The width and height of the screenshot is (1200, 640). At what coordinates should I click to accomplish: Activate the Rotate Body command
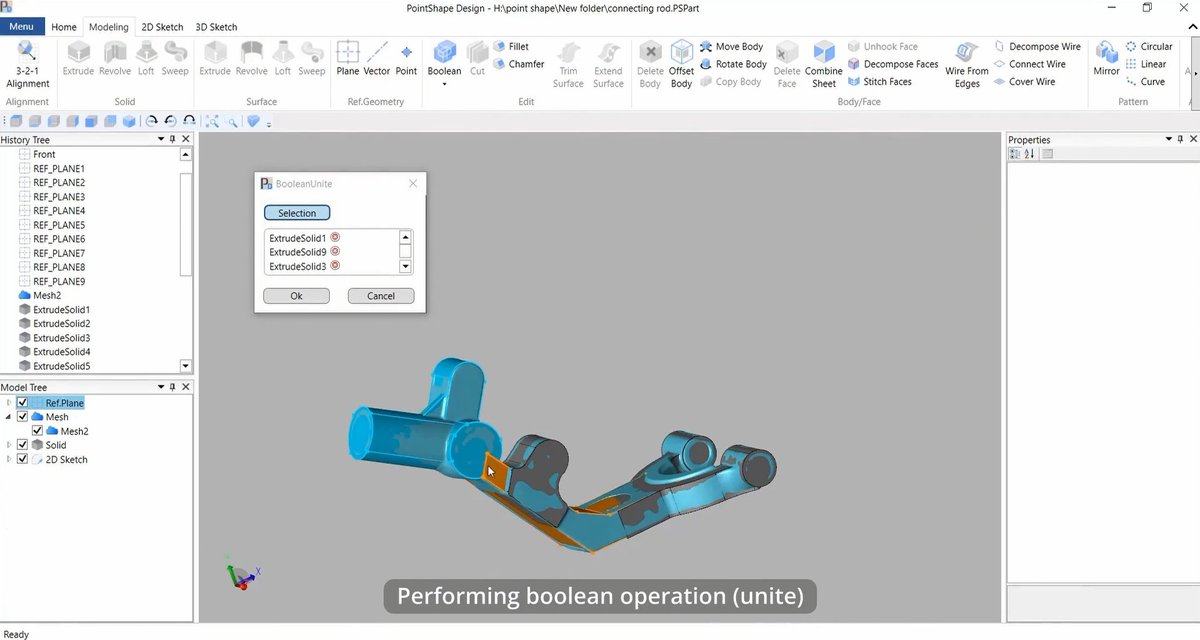733,64
